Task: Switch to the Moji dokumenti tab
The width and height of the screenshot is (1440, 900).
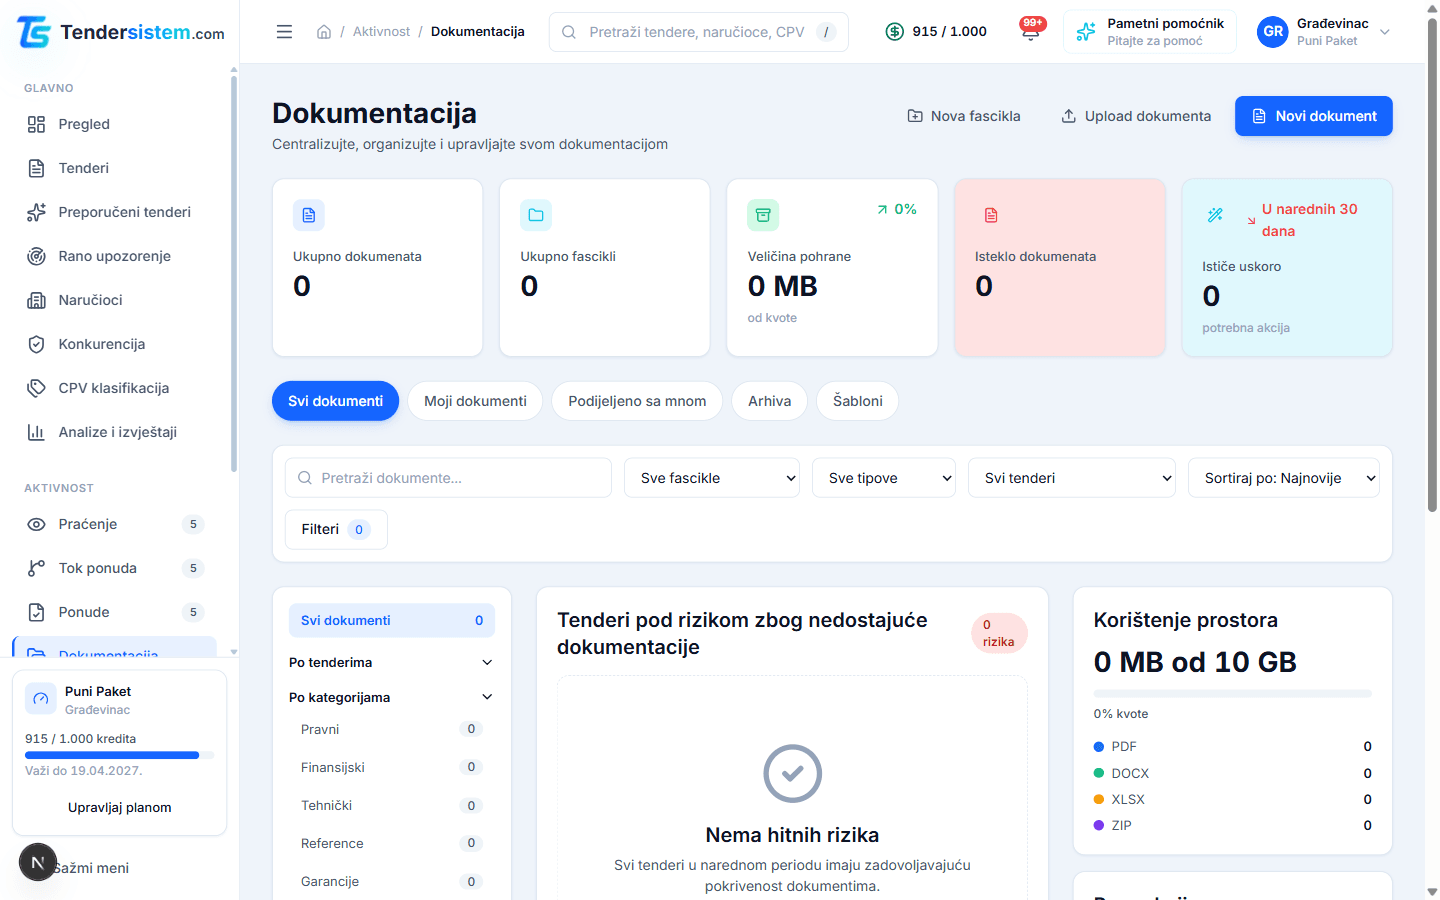Action: pyautogui.click(x=475, y=401)
